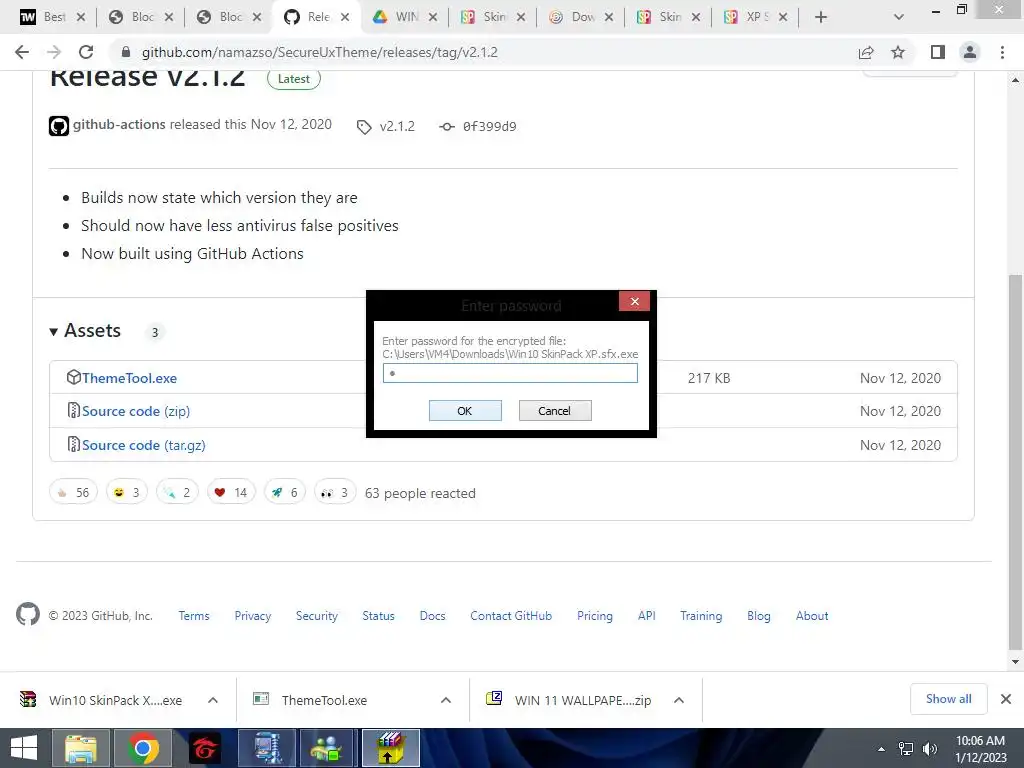Close the downloads bar
Viewport: 1024px width, 768px height.
1006,699
